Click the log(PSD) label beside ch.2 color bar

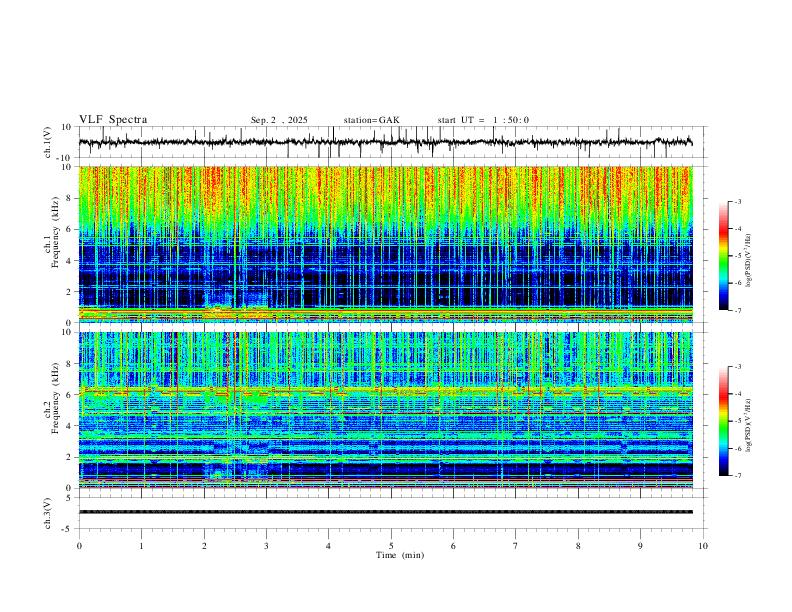pyautogui.click(x=749, y=425)
